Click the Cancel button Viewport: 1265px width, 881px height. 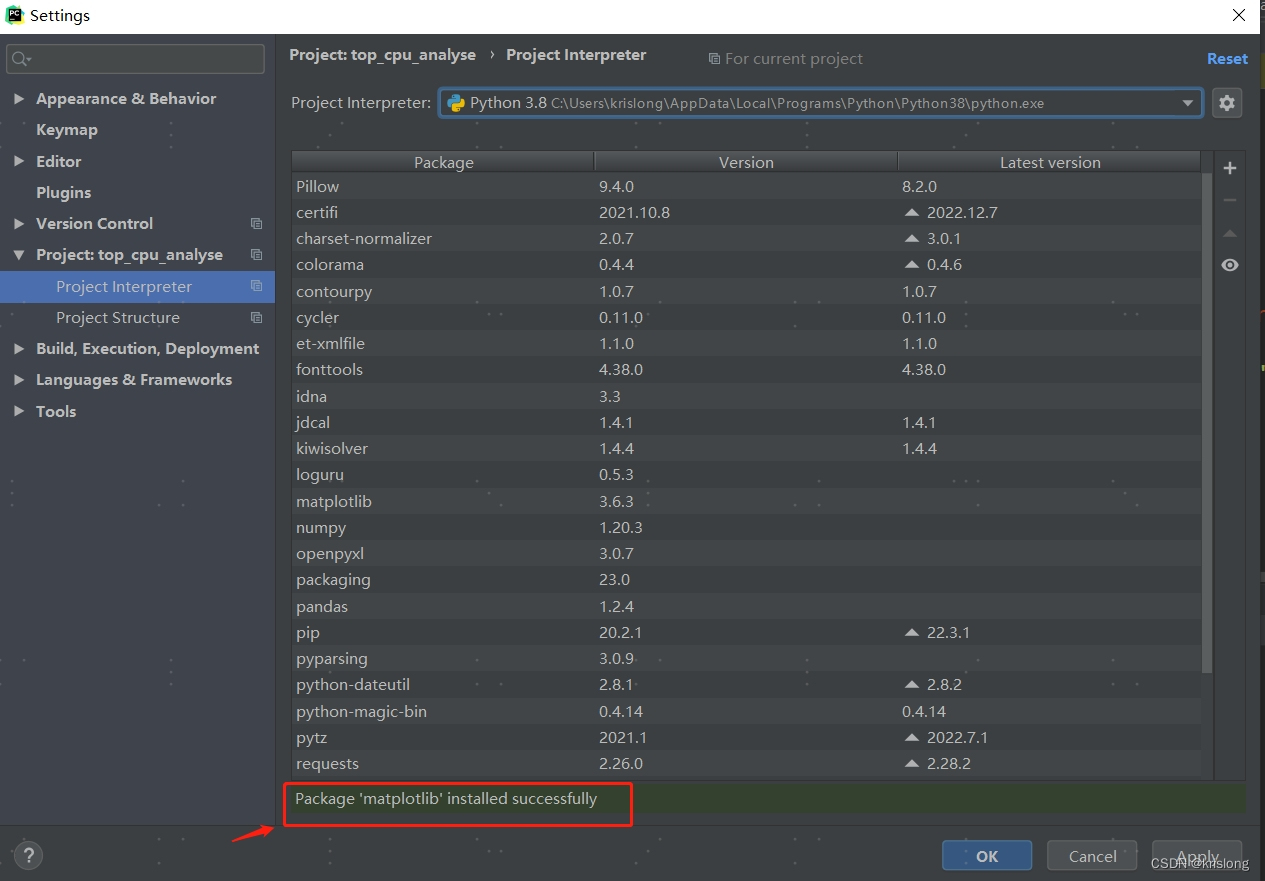tap(1092, 856)
